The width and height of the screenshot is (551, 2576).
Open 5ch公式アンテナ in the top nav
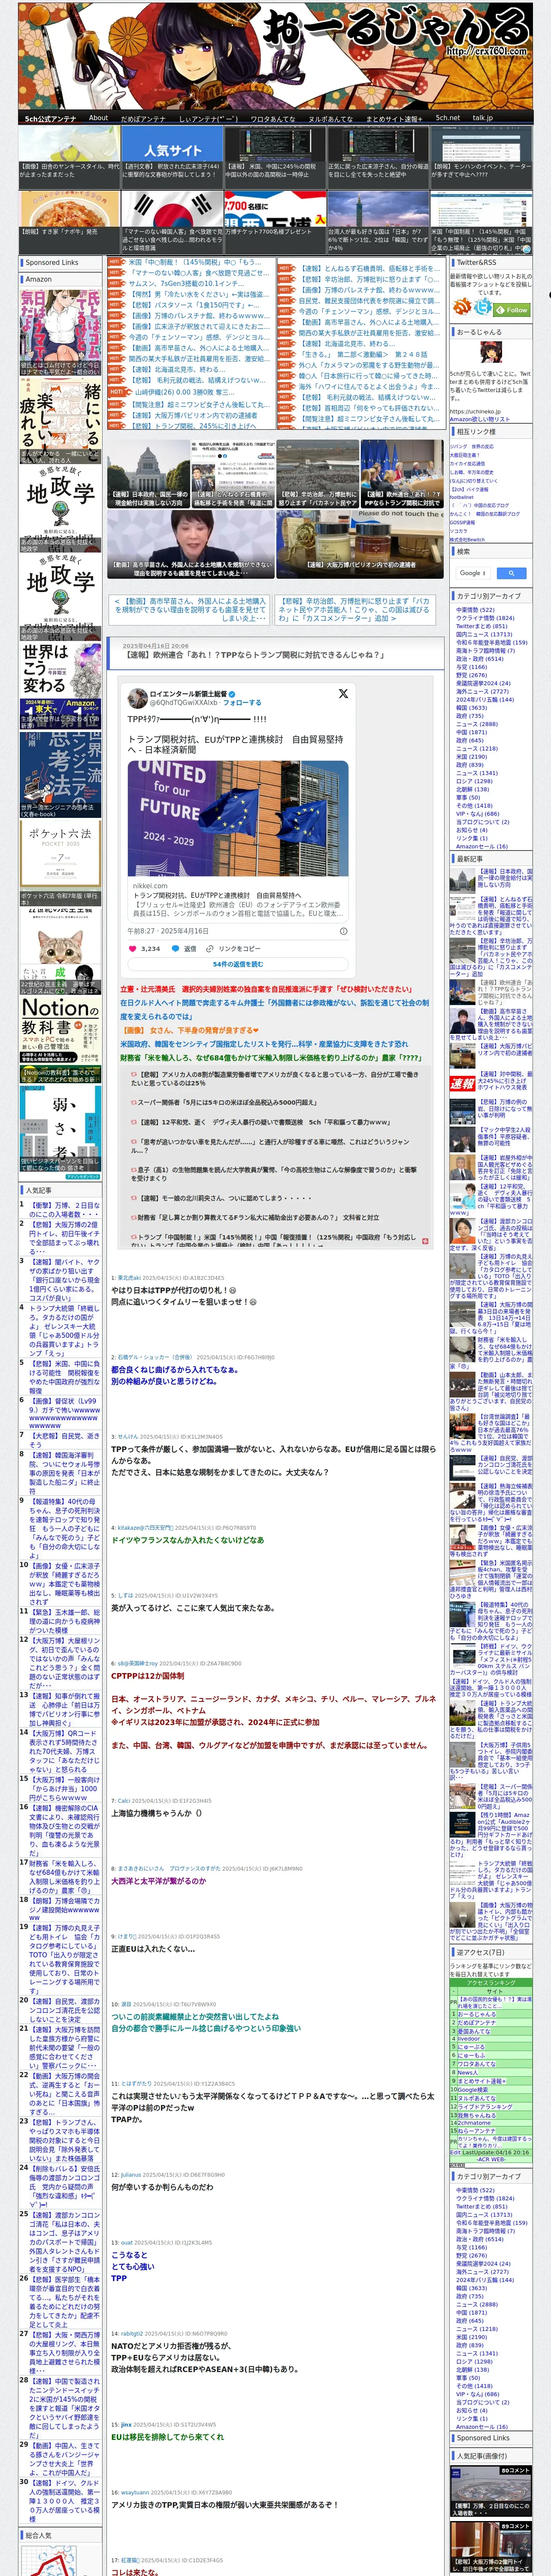pos(50,118)
